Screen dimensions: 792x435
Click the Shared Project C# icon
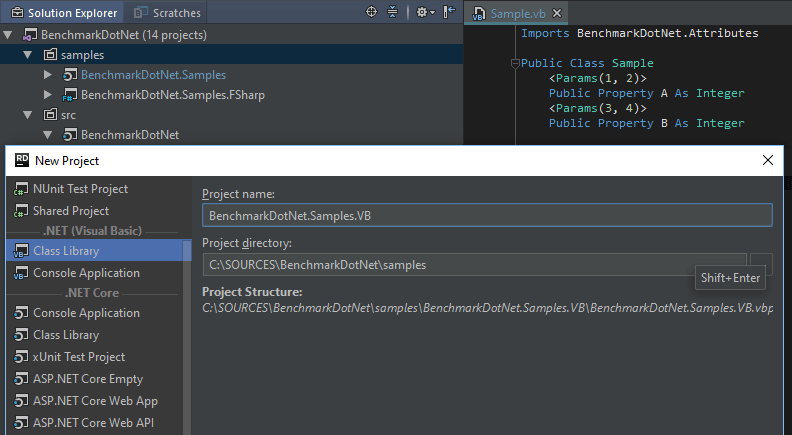21,211
